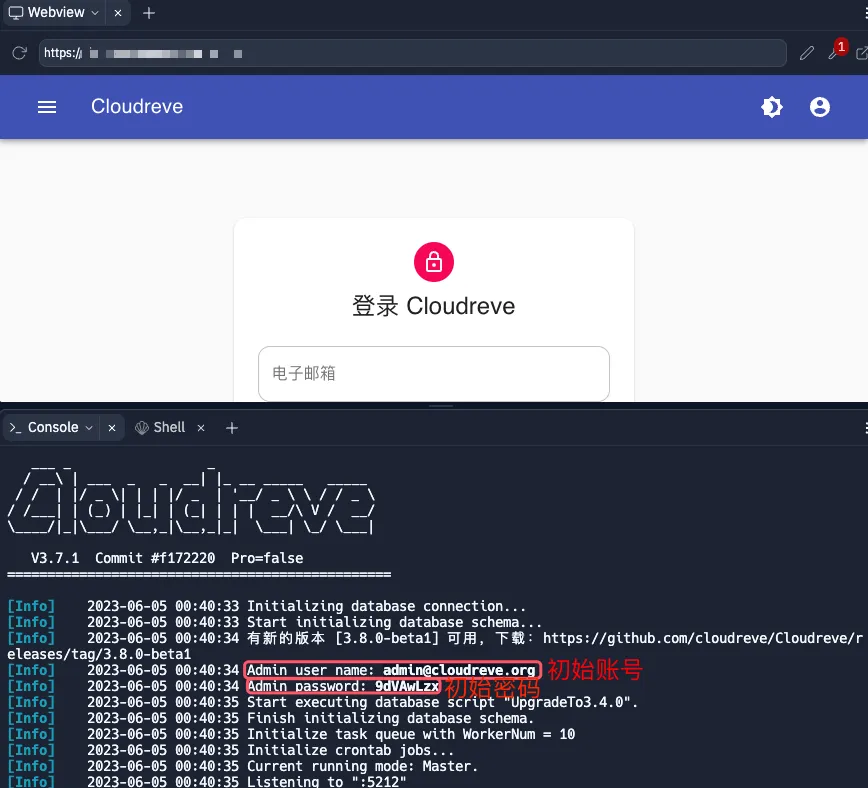The height and width of the screenshot is (788, 868).
Task: Toggle dark mode with the brightness icon
Action: (x=772, y=107)
